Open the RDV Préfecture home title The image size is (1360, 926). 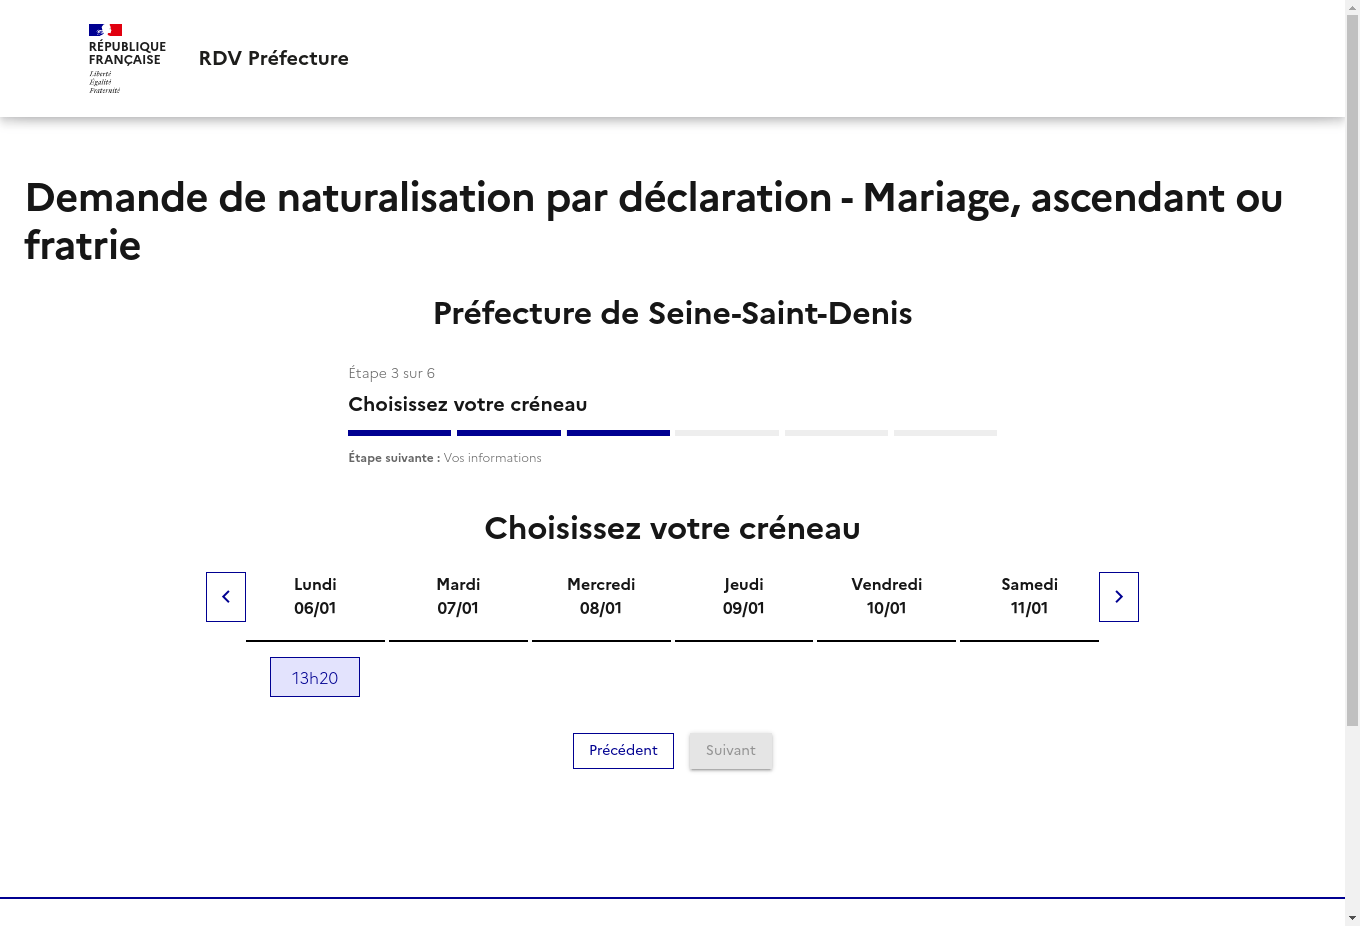274,58
